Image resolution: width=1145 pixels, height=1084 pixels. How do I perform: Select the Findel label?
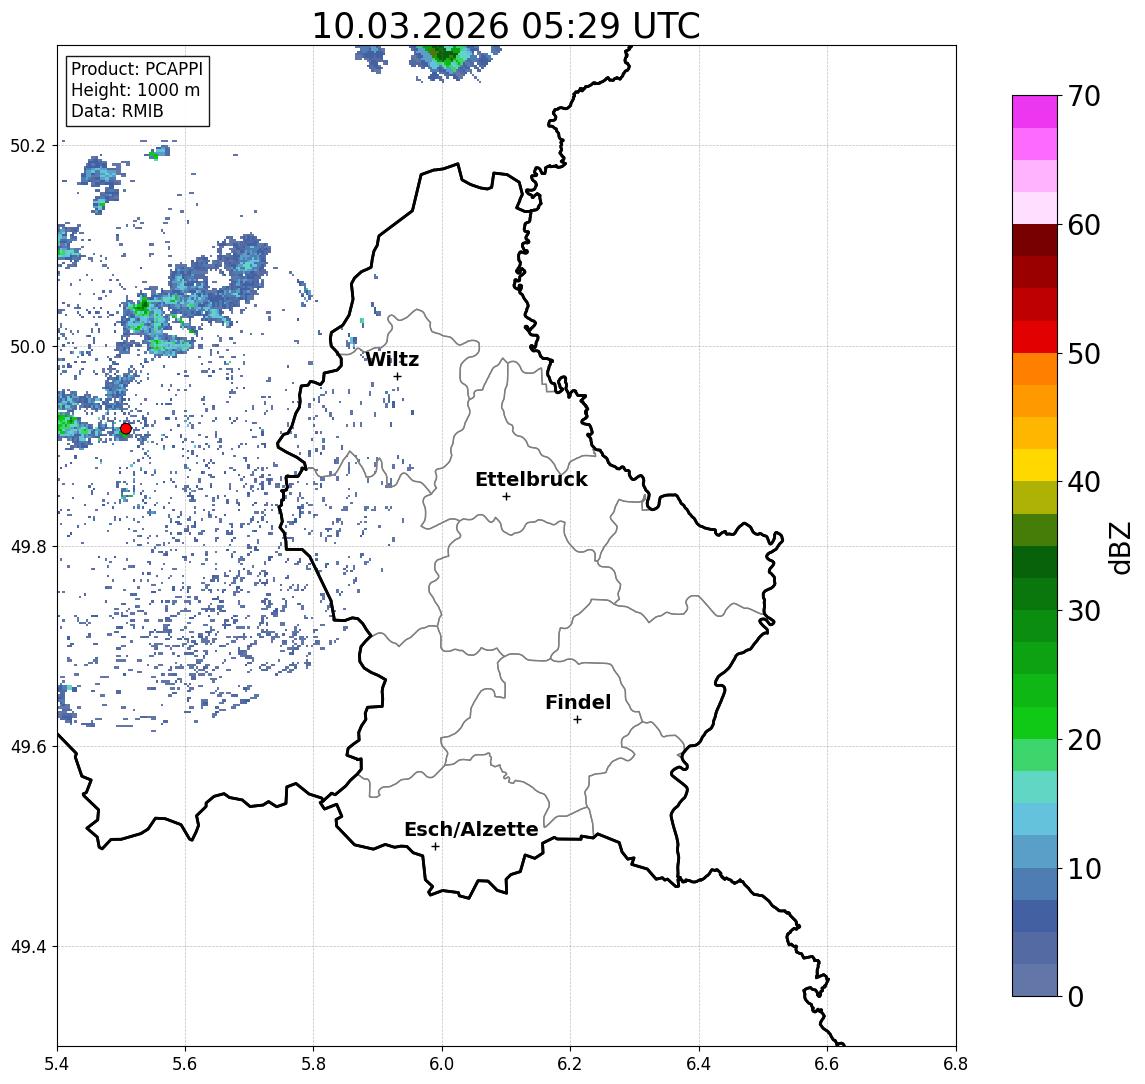(578, 702)
